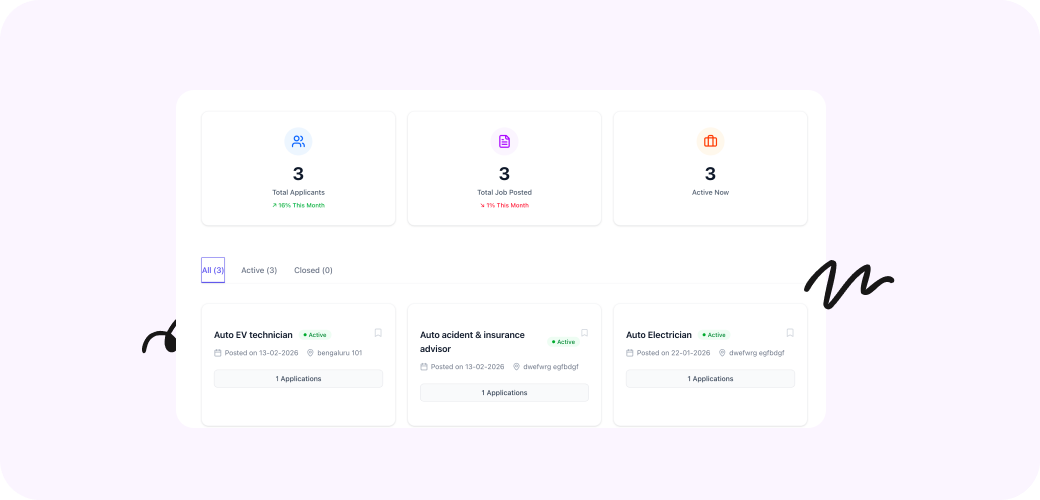The image size is (1040, 500).
Task: View applications for Auto Electrician
Action: pos(710,379)
